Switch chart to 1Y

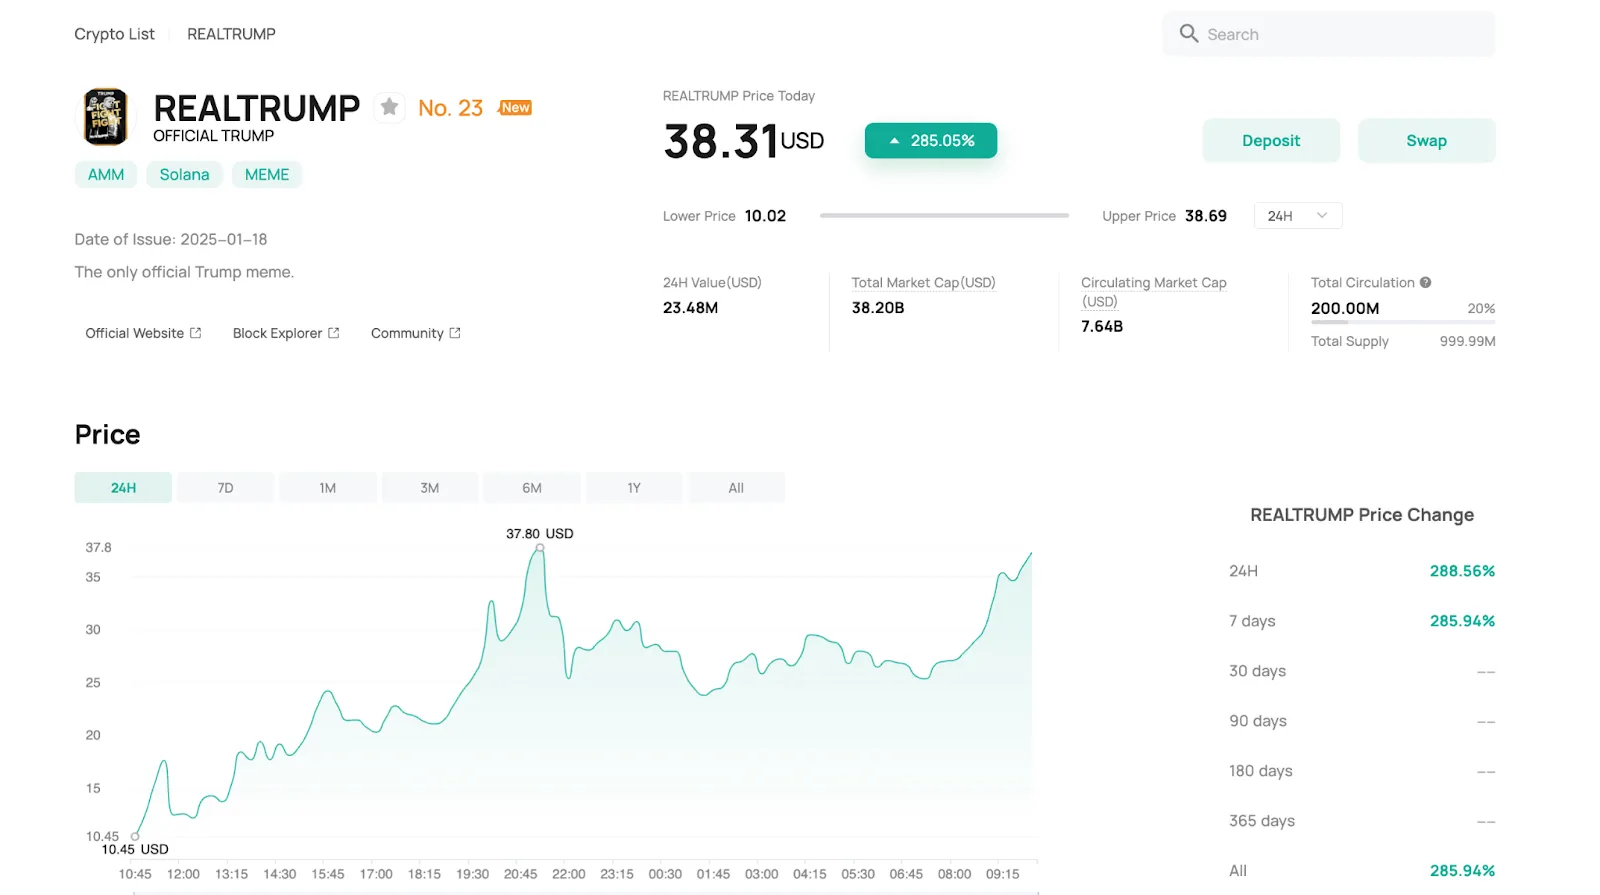[634, 488]
